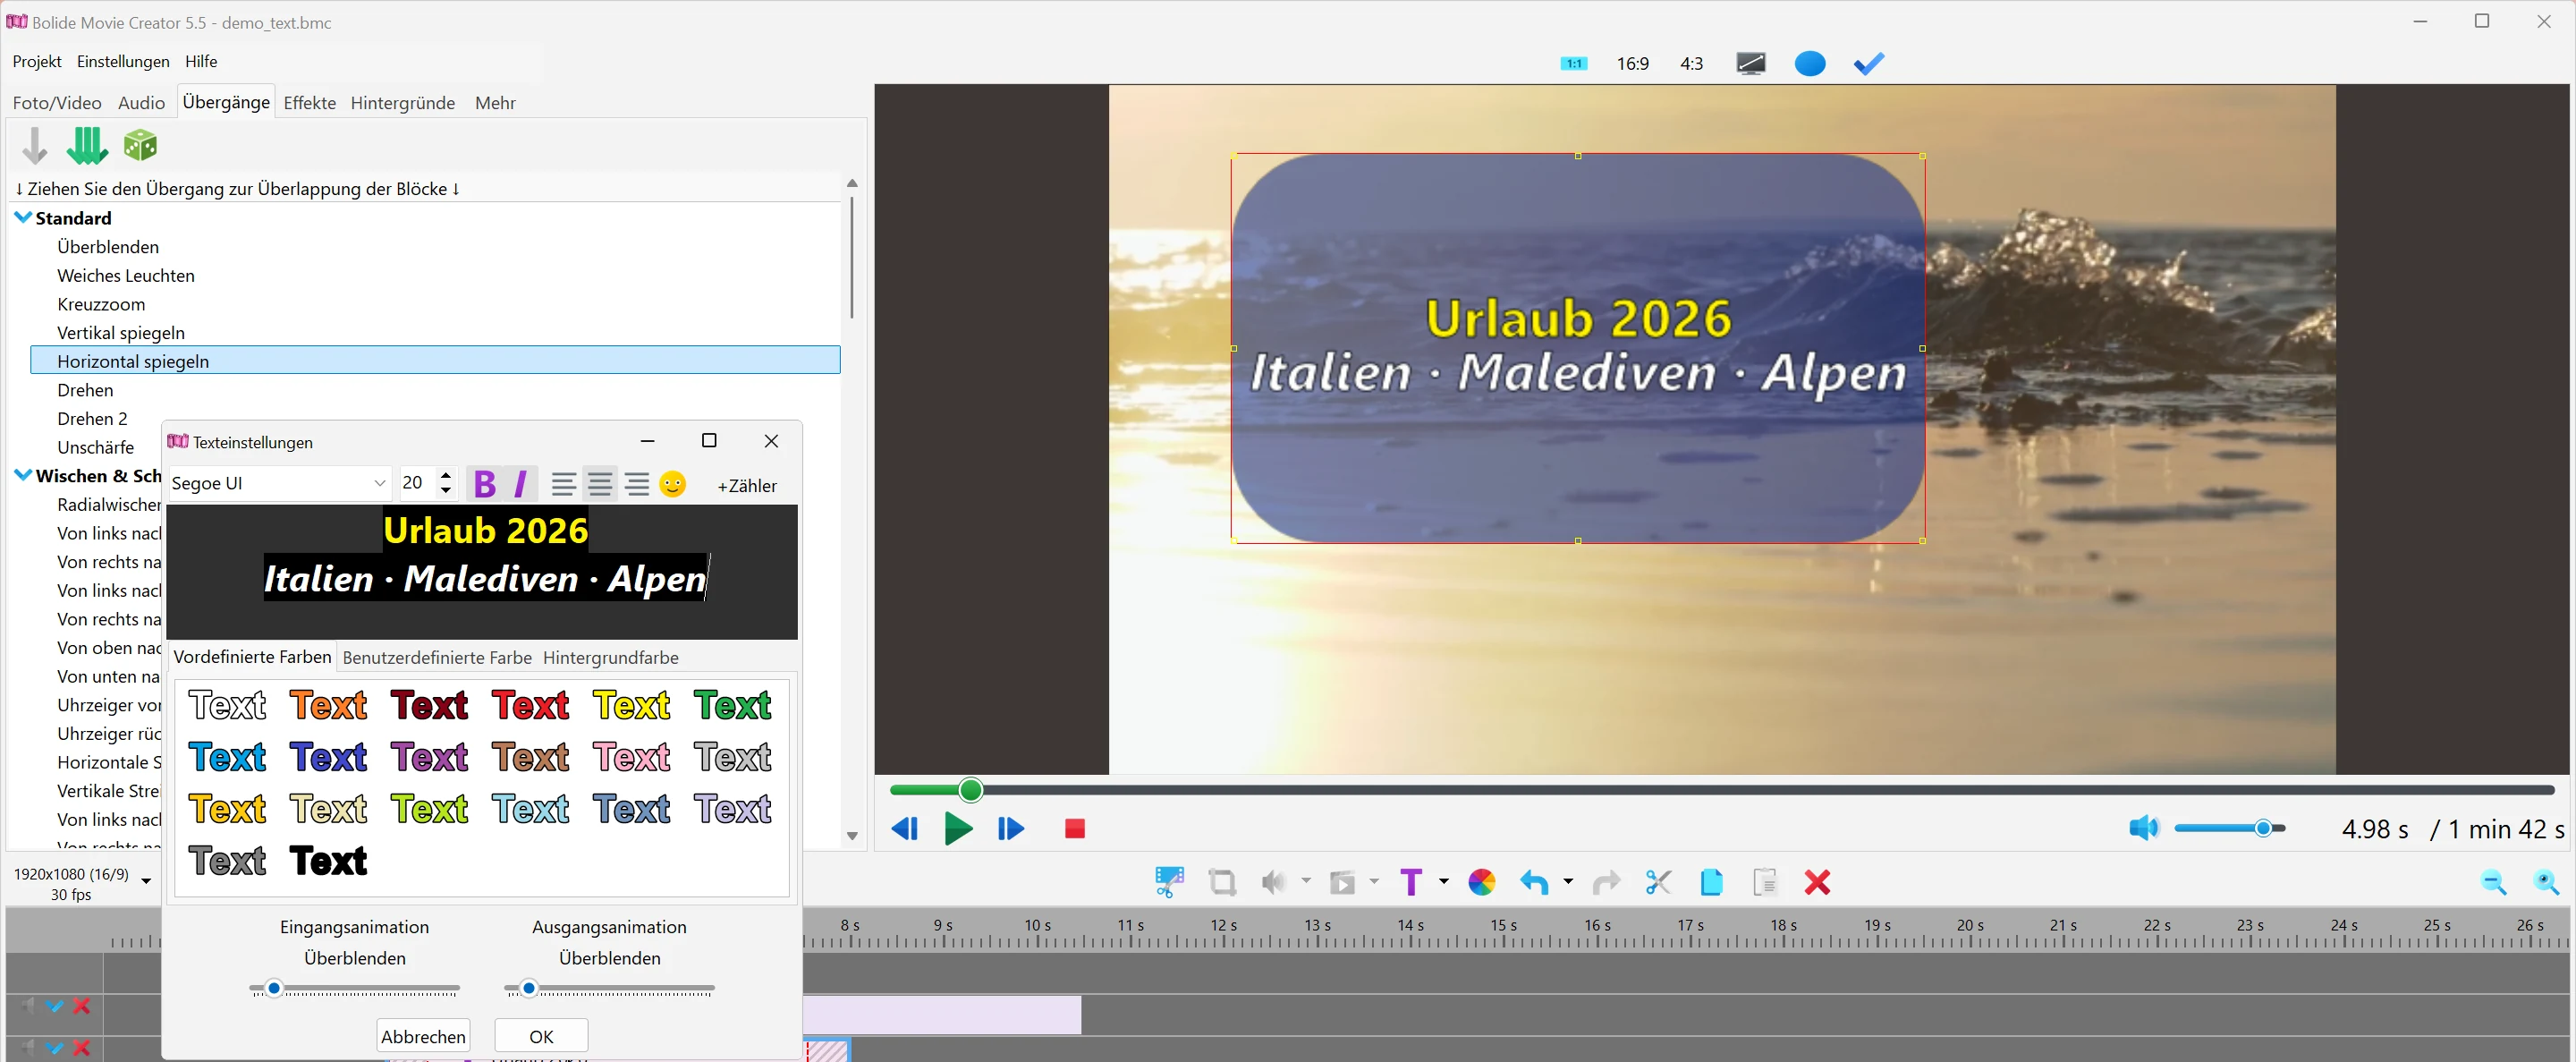
Task: Choose the solid black Text color preset
Action: pos(329,861)
